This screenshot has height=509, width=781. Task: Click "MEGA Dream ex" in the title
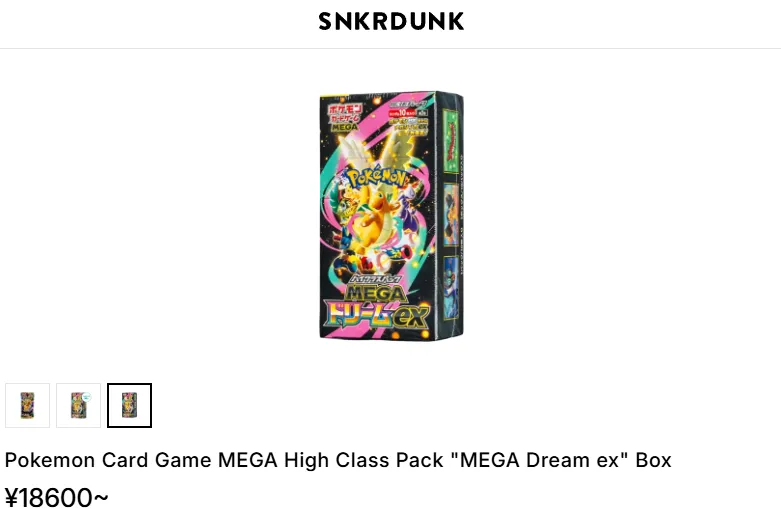[539, 460]
